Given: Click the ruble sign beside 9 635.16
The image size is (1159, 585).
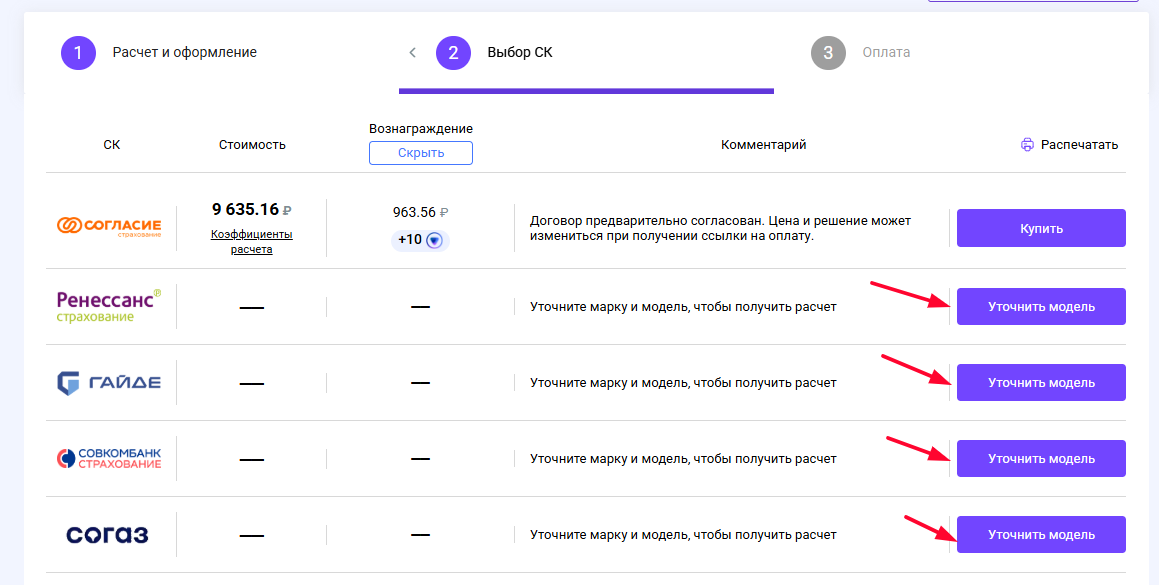Looking at the screenshot, I should coord(287,211).
